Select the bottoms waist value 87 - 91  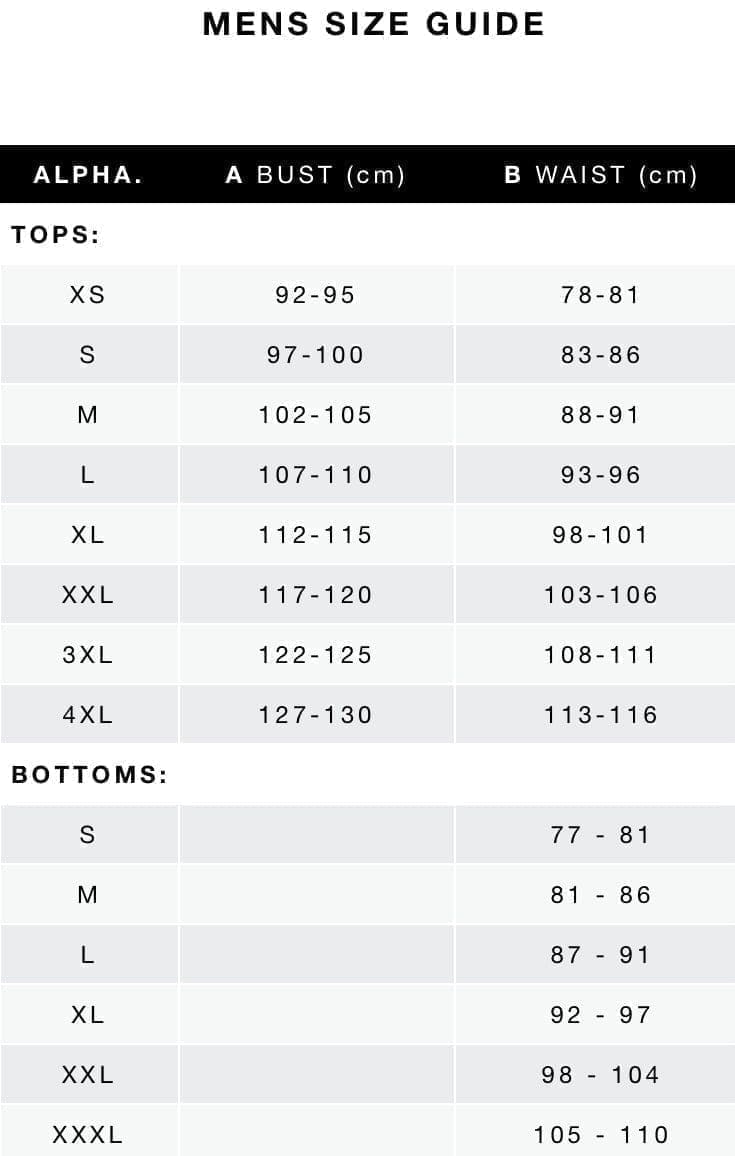[600, 955]
